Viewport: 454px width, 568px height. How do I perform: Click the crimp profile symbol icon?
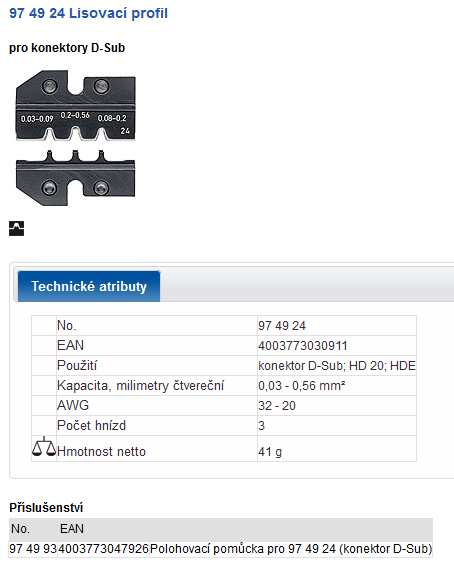click(17, 229)
